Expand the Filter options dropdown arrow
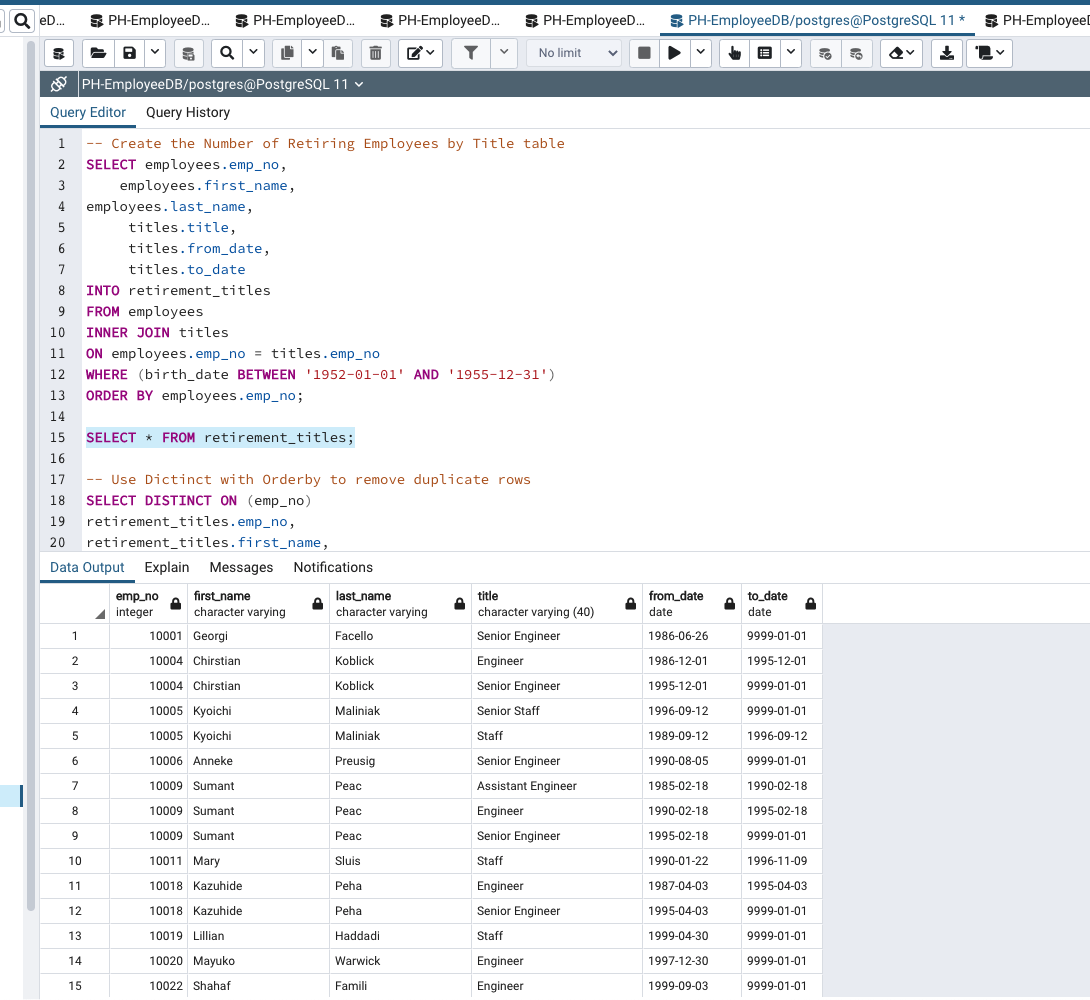The width and height of the screenshot is (1090, 1000). click(504, 54)
